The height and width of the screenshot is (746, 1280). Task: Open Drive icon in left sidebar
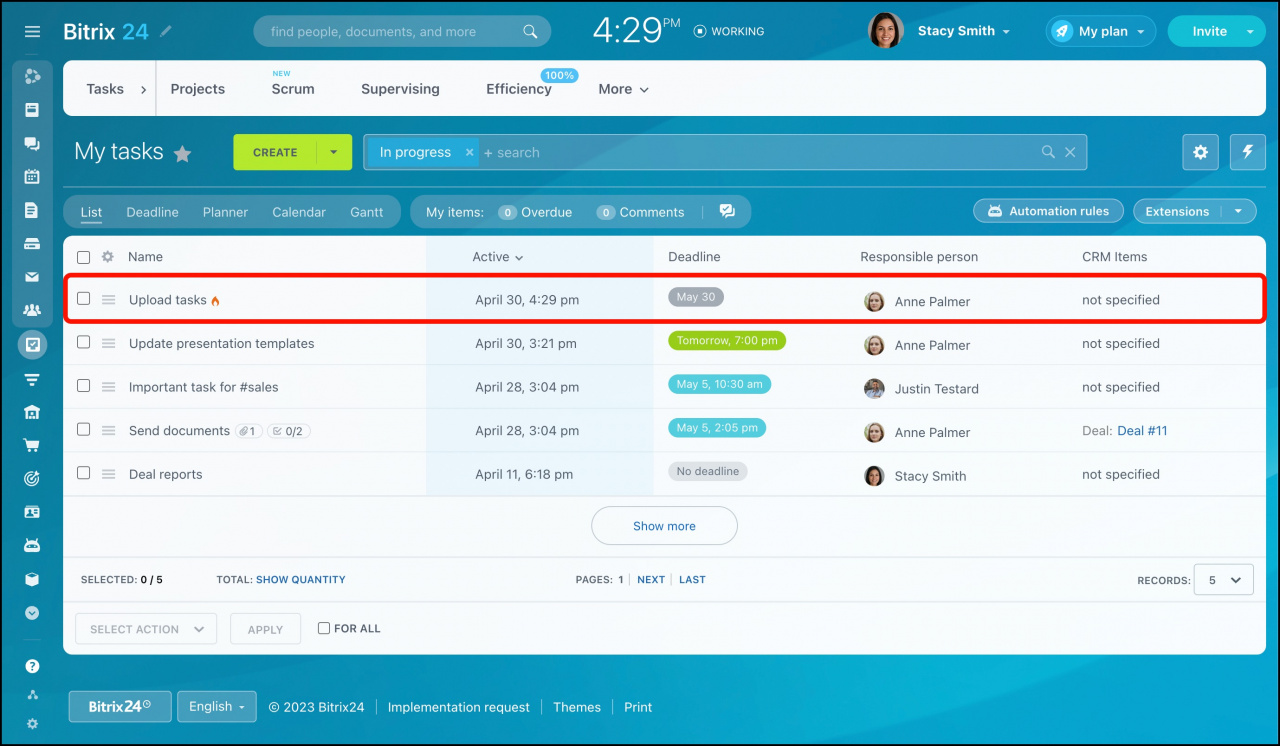tap(32, 244)
